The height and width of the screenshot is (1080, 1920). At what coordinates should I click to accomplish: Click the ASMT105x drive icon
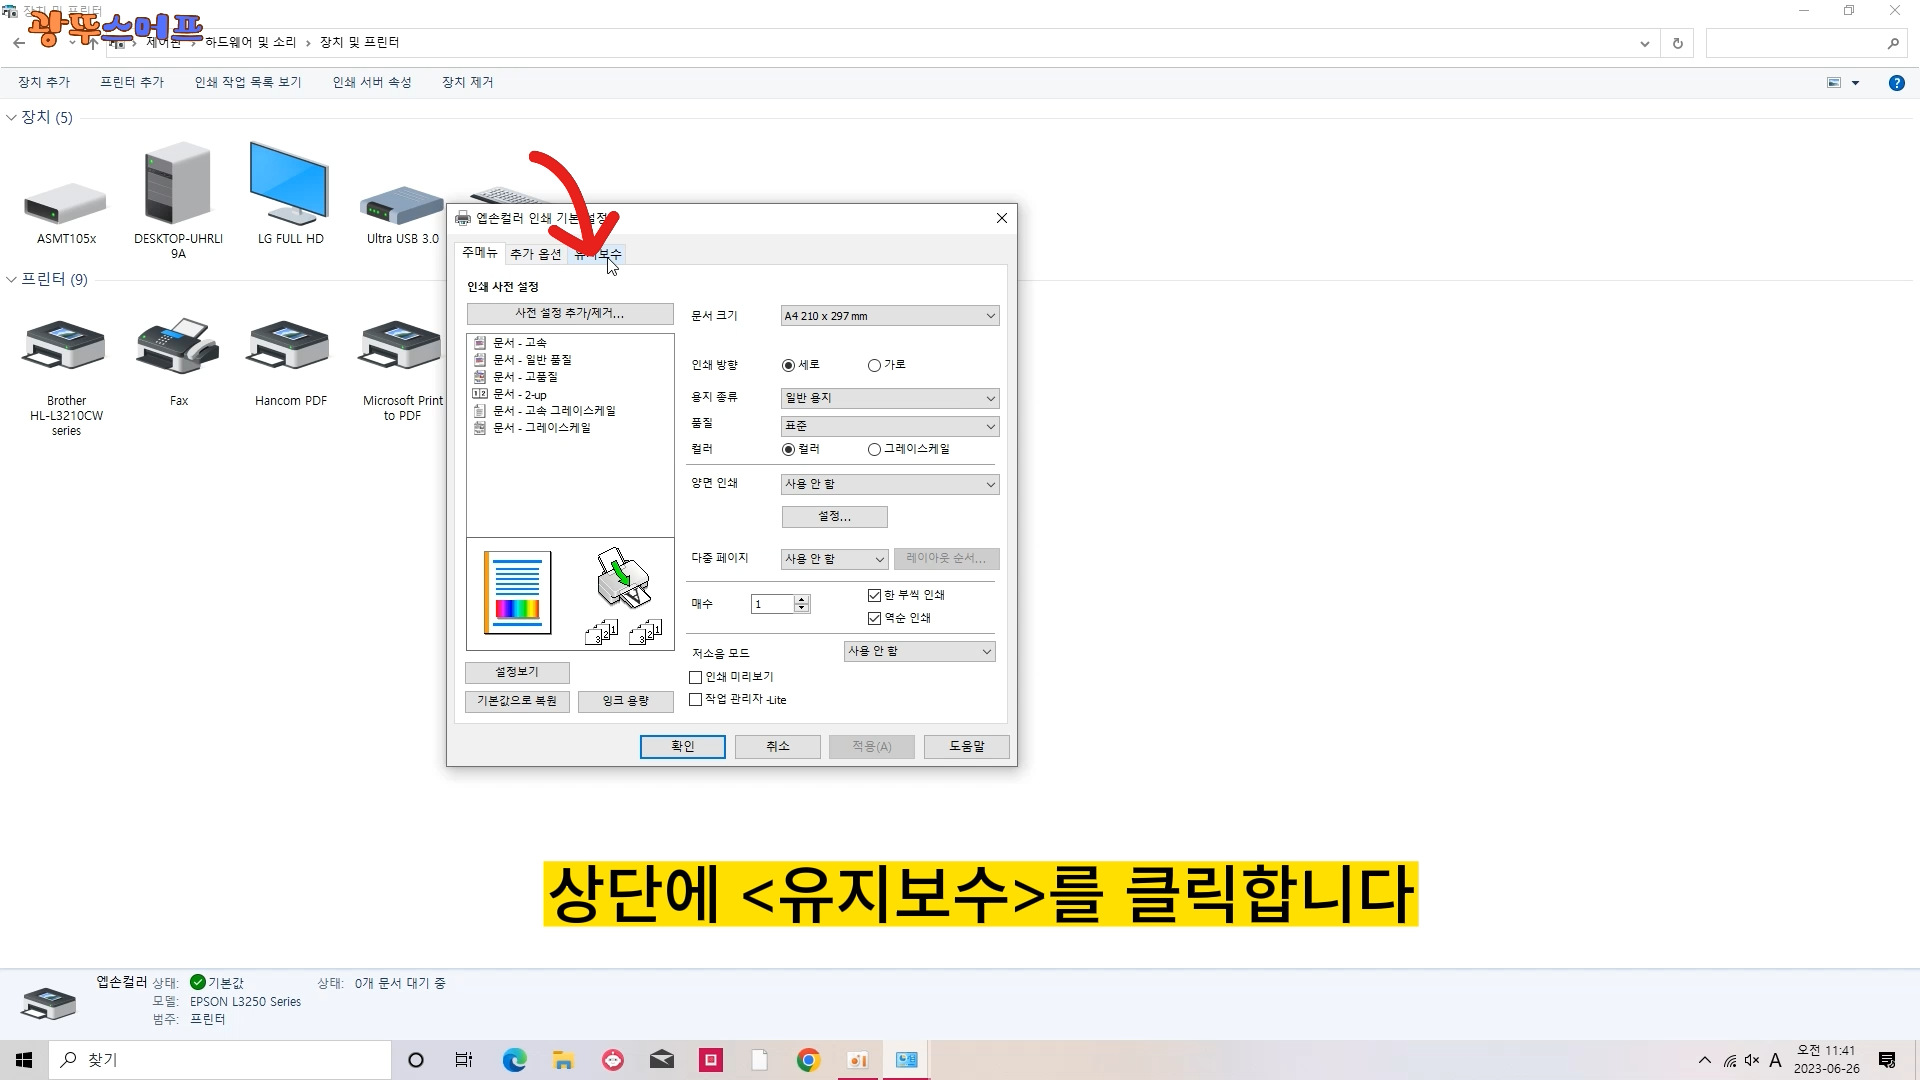[66, 203]
